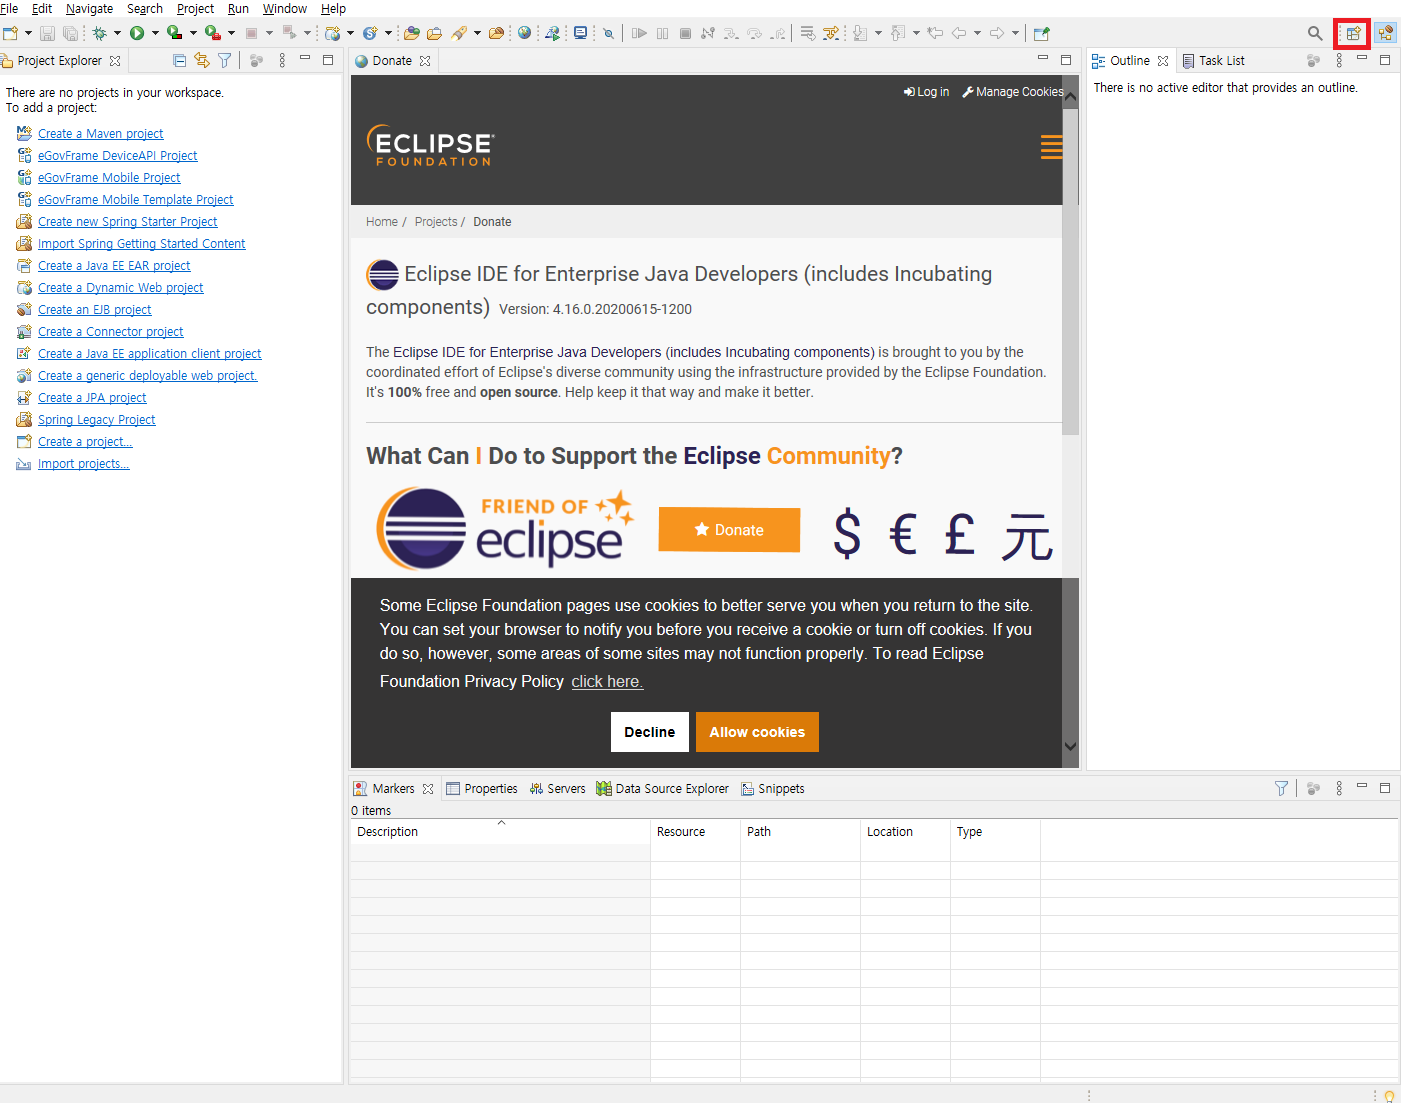Viewport: 1403px width, 1103px height.
Task: Open the Next Annotation dropdown arrow
Action: pyautogui.click(x=878, y=33)
